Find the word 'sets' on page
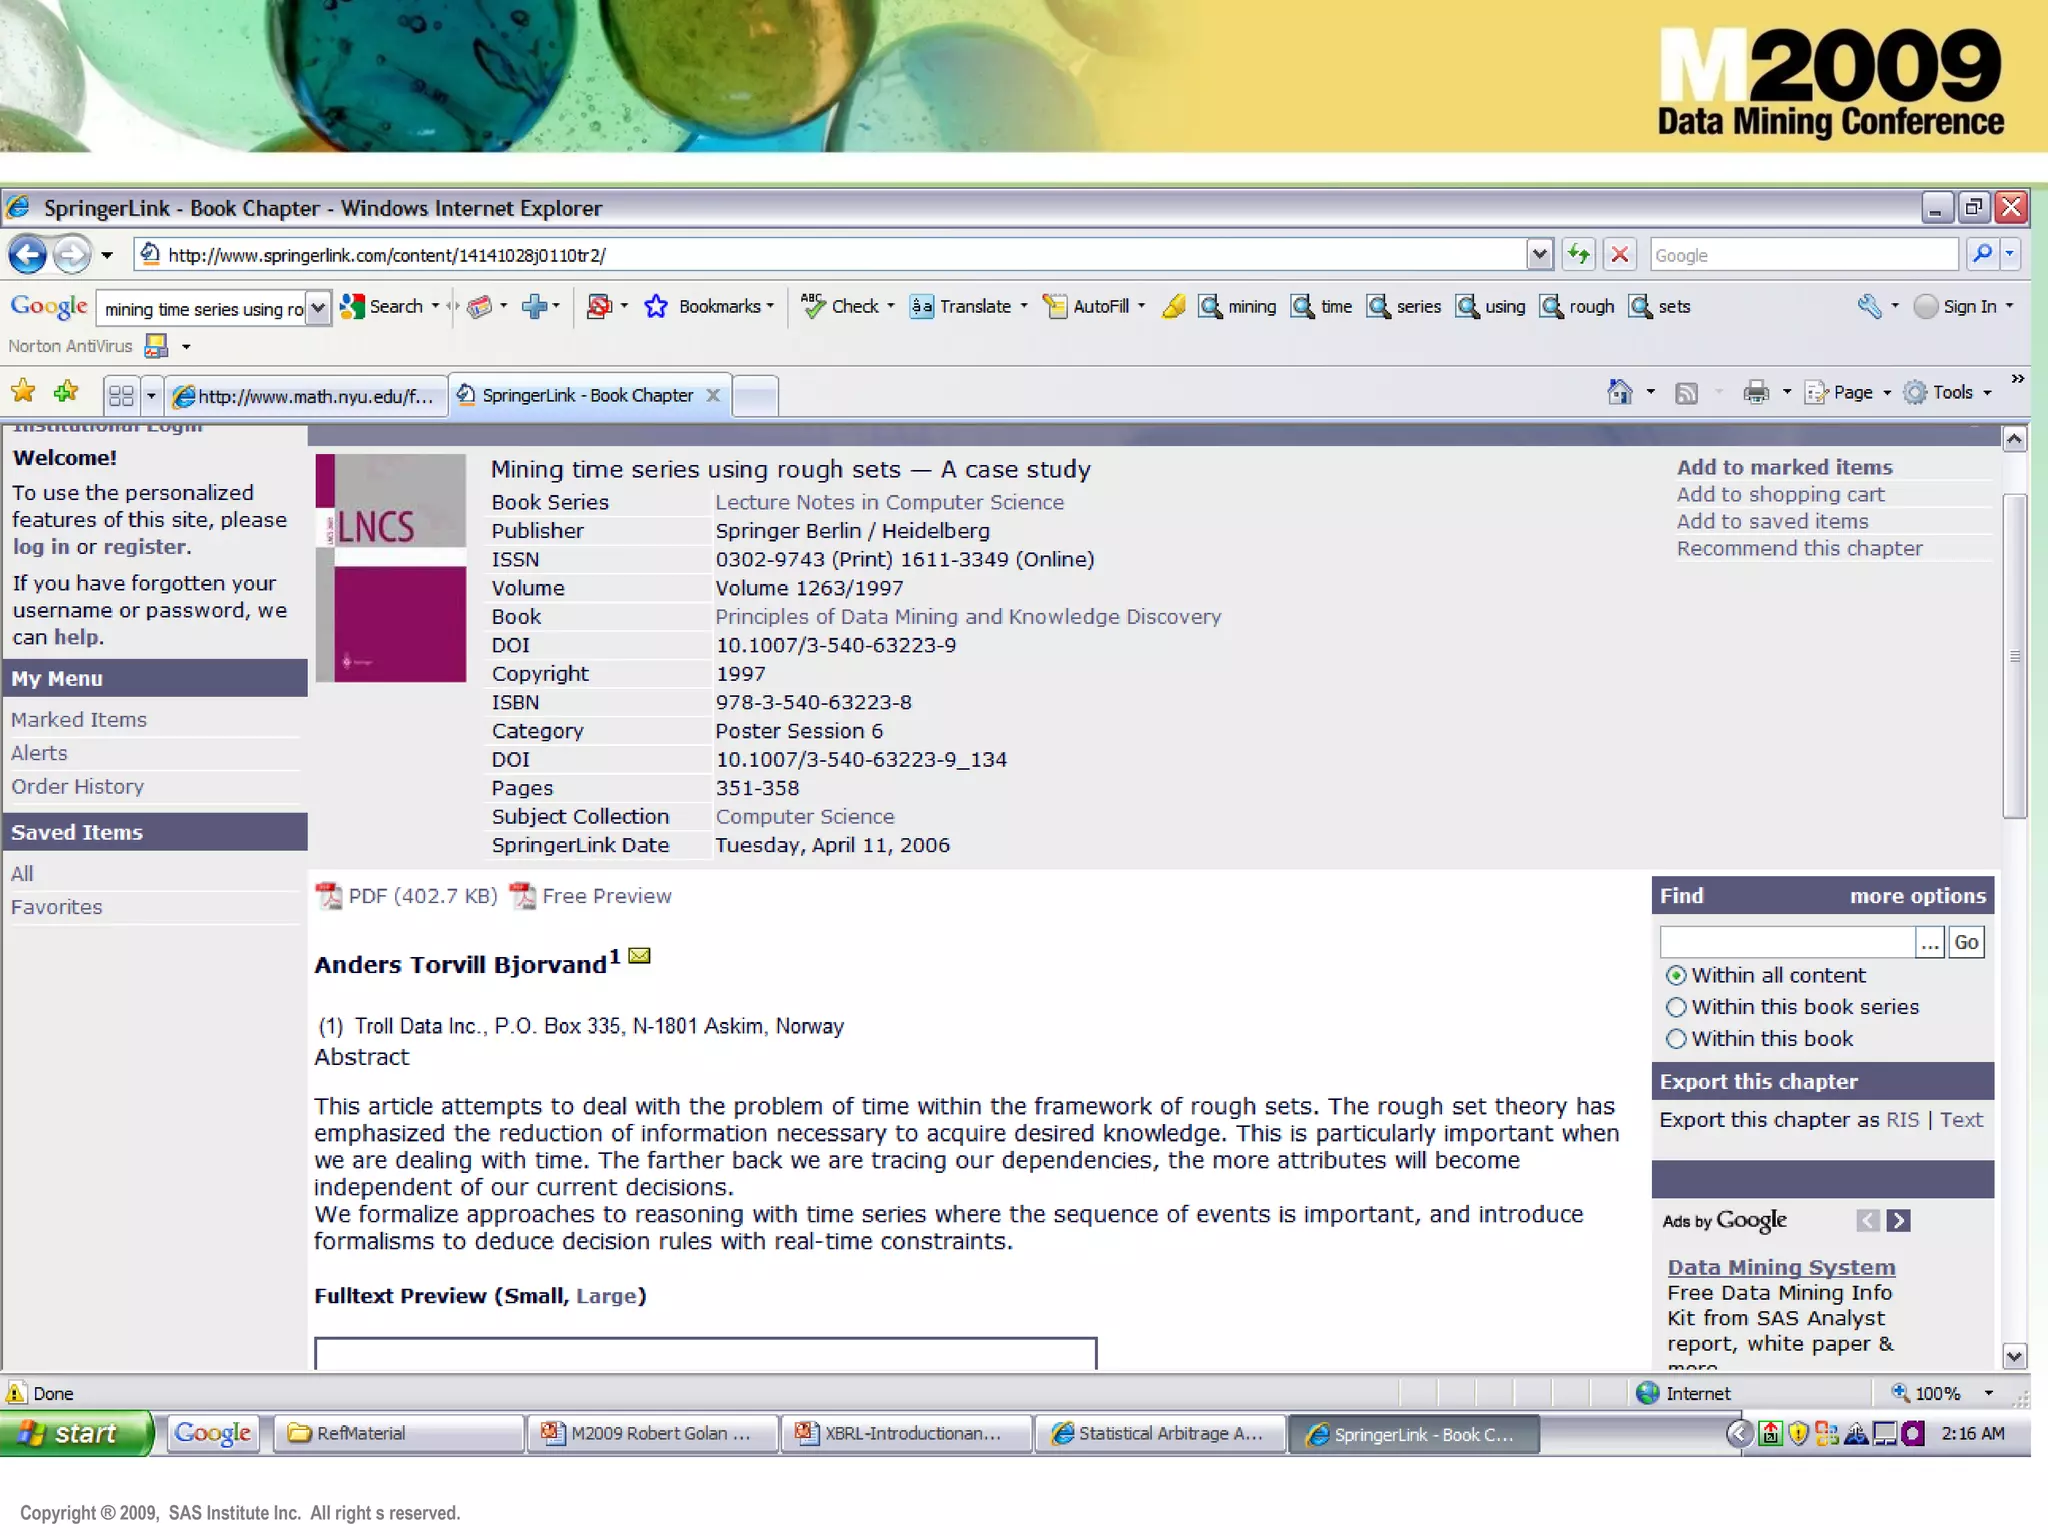 coord(1660,306)
